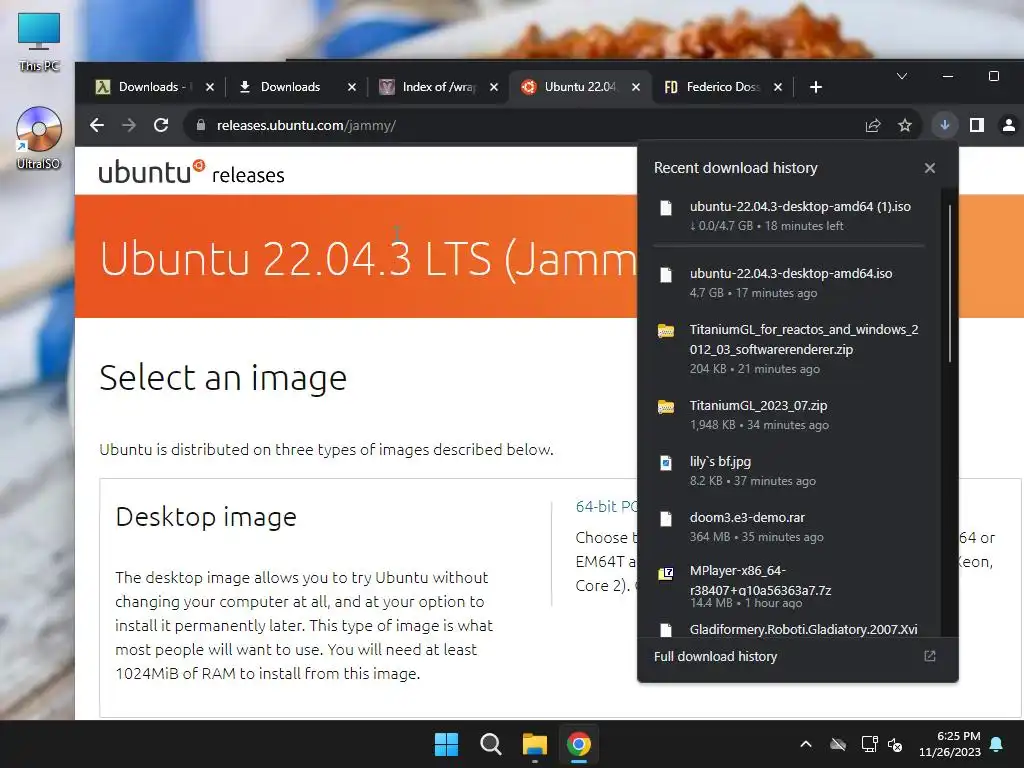Click the file icon of ubuntu-22.04.3-desktop-amd64.iso

click(x=665, y=275)
